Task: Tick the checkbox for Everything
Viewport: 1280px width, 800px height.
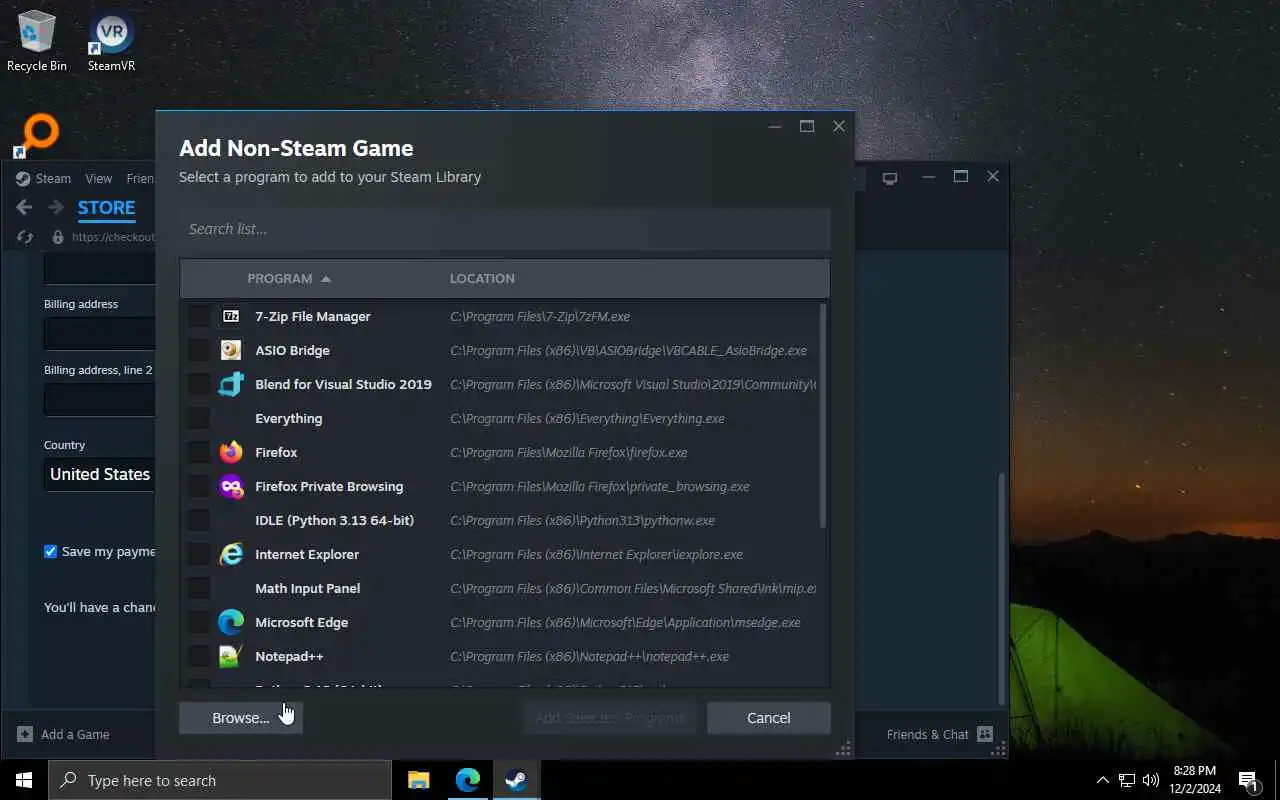Action: point(199,418)
